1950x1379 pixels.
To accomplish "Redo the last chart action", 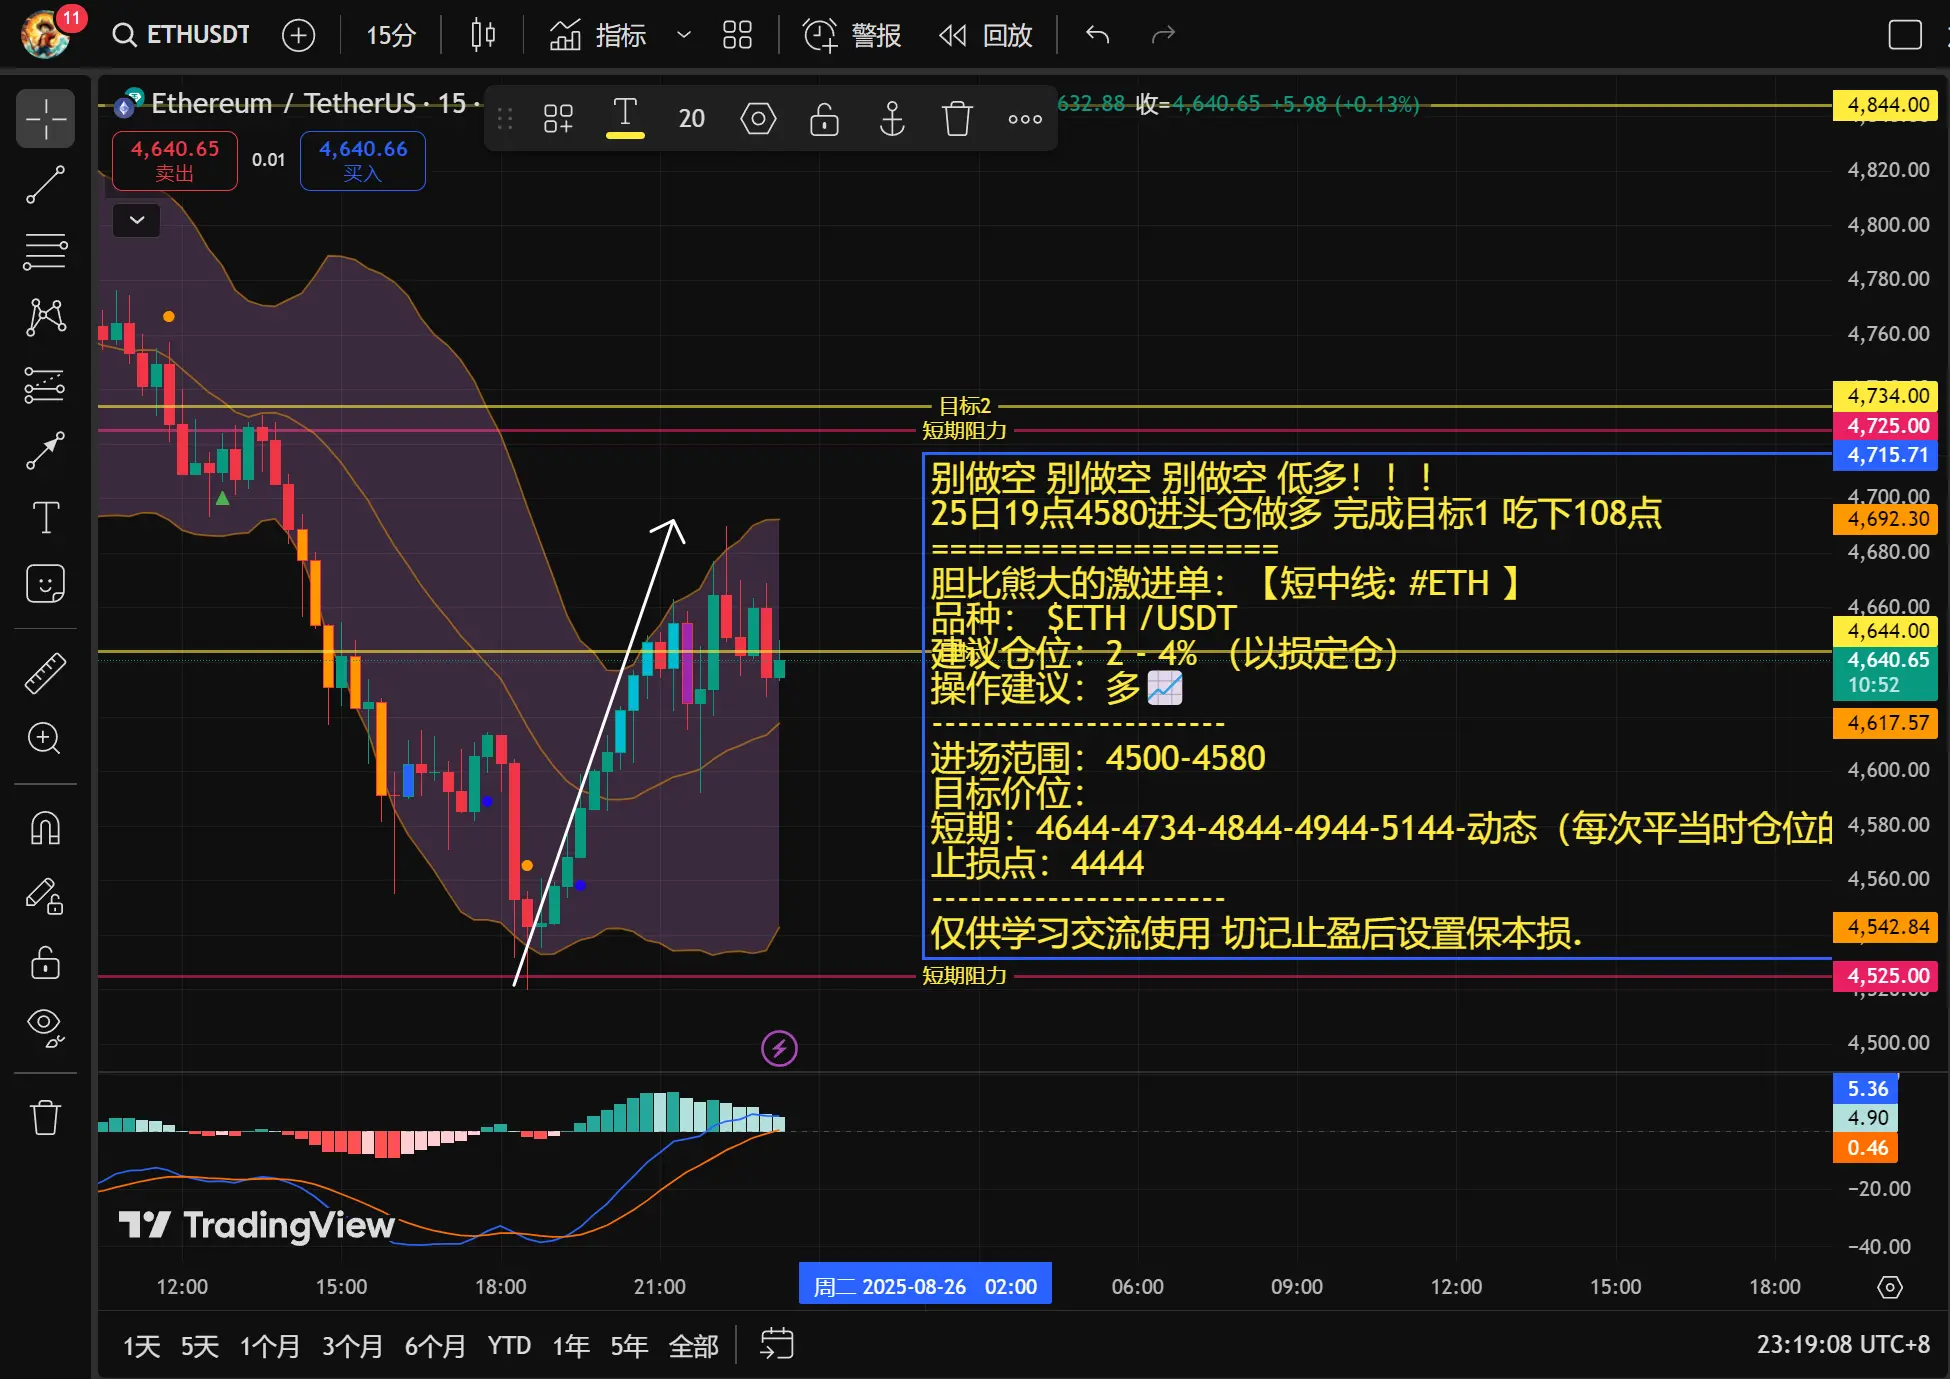I will tap(1163, 35).
